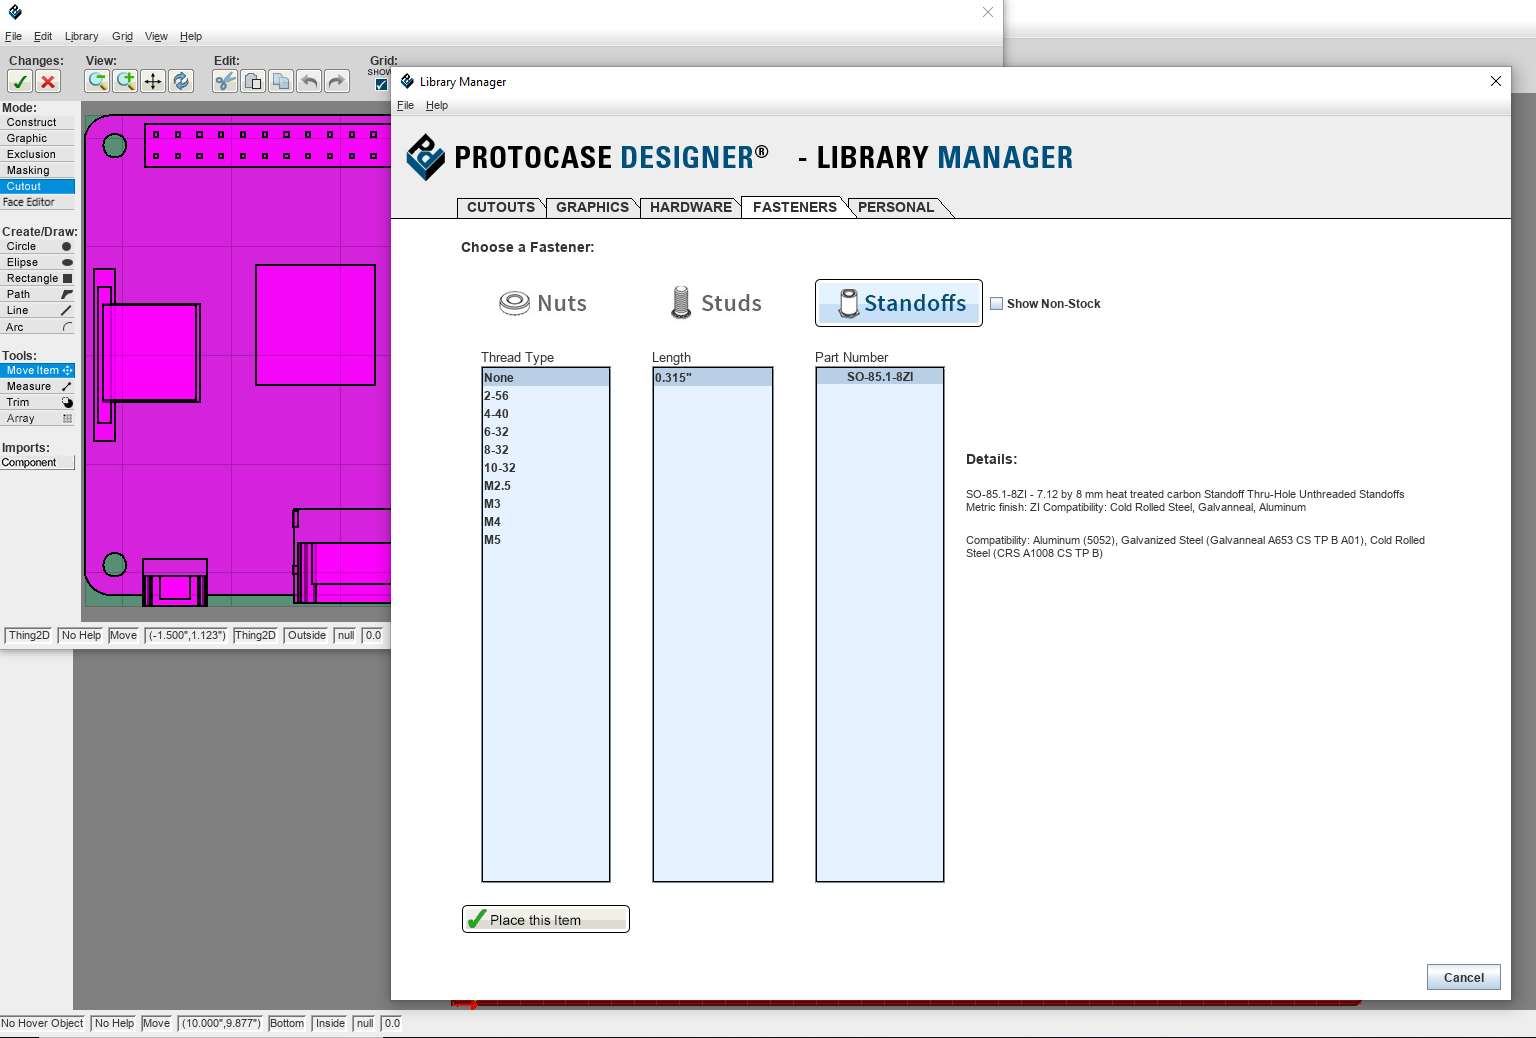Activate the Trim tool

38,402
